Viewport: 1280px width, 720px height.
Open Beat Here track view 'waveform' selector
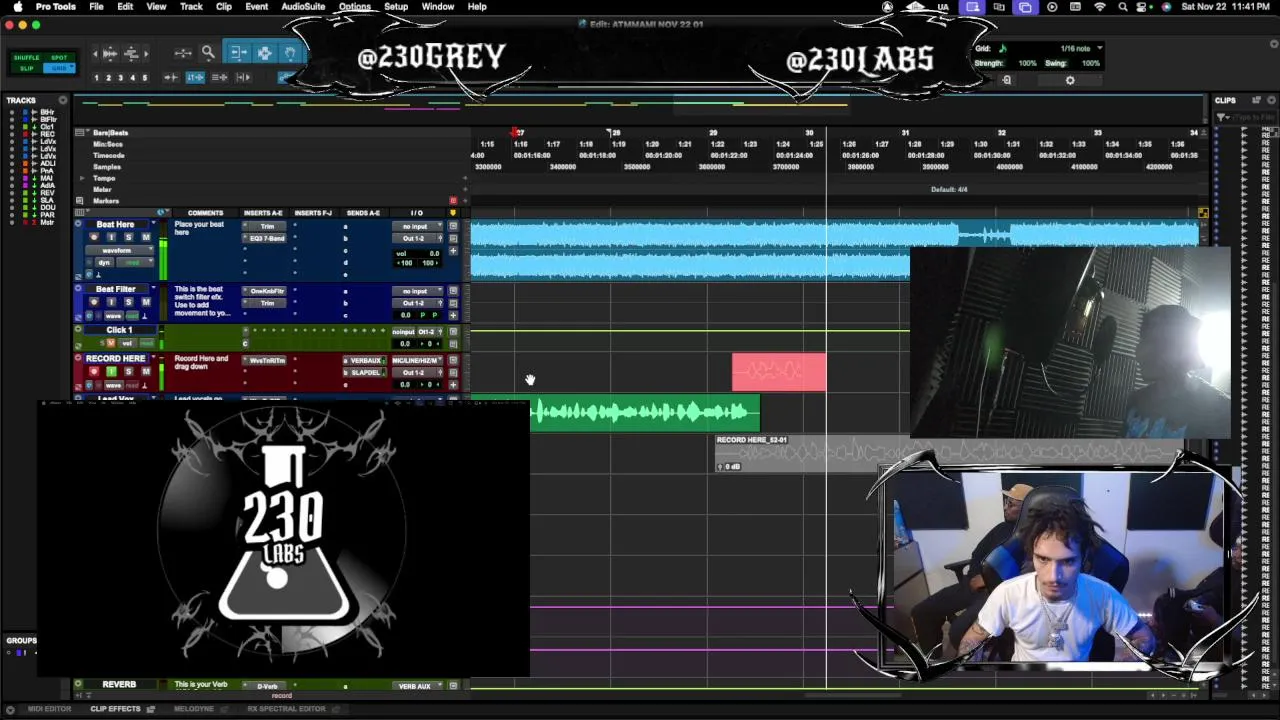coord(119,250)
